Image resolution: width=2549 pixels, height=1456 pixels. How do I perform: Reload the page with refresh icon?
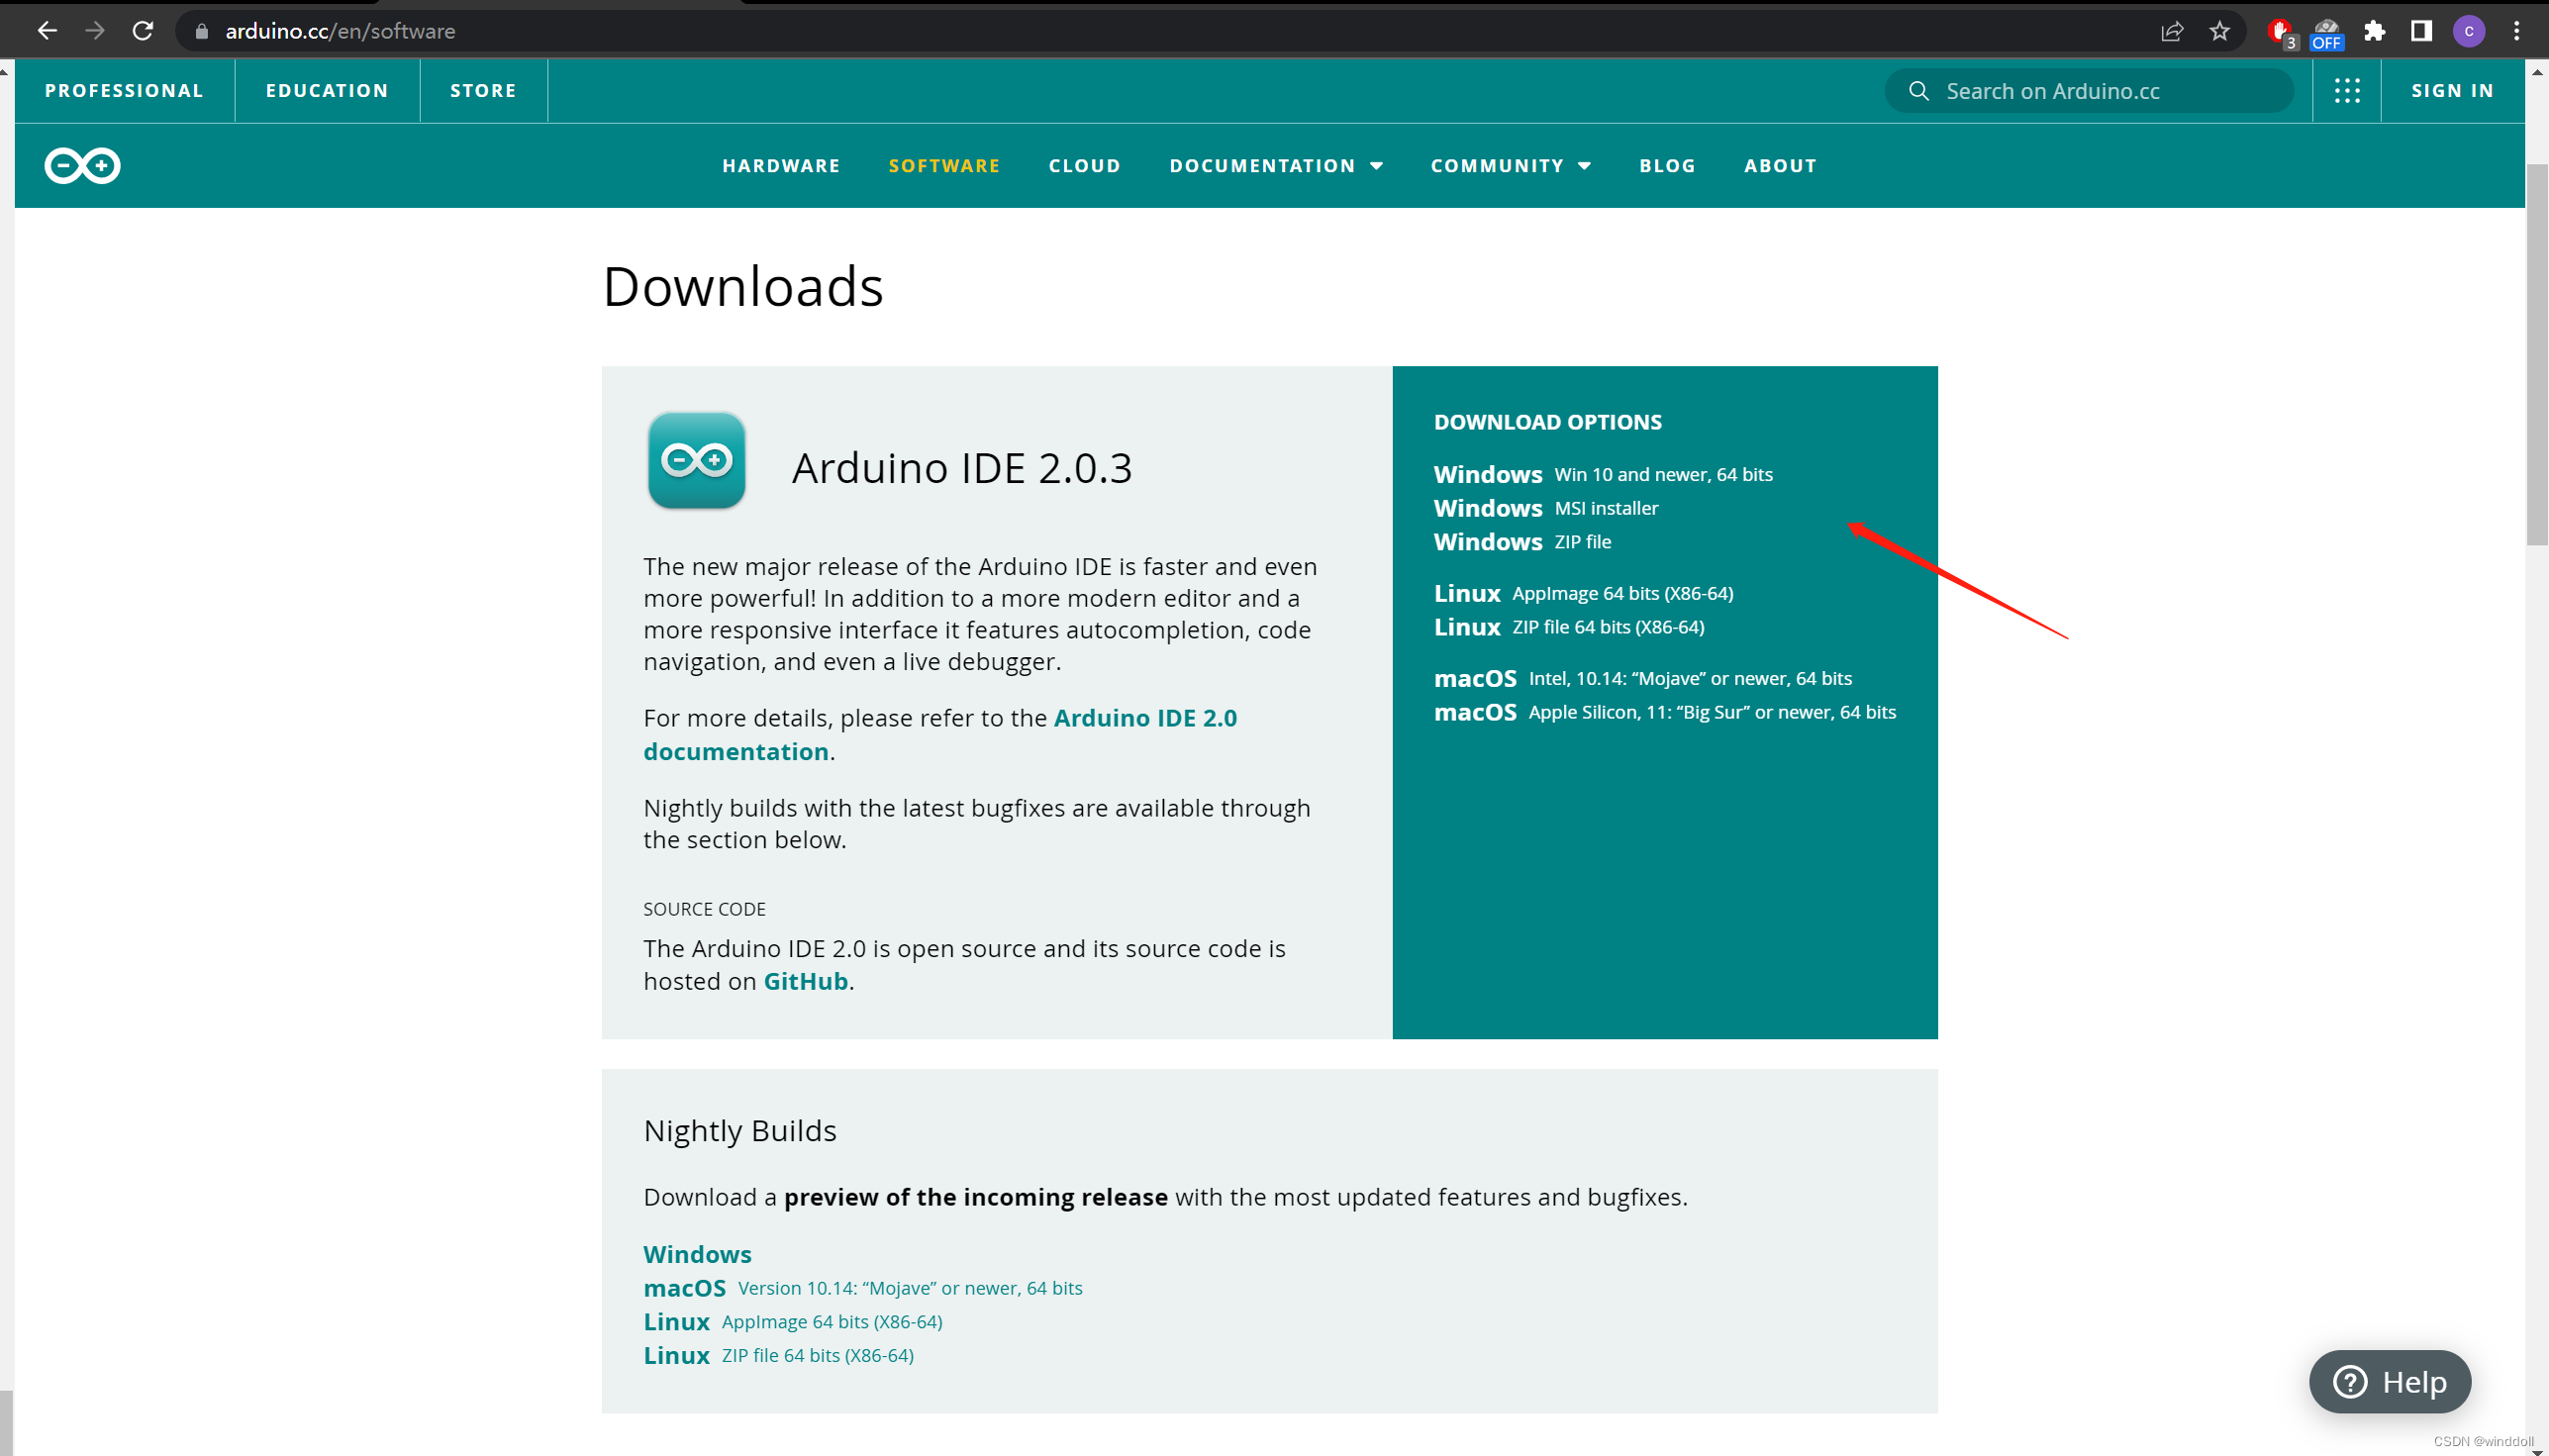[x=143, y=31]
